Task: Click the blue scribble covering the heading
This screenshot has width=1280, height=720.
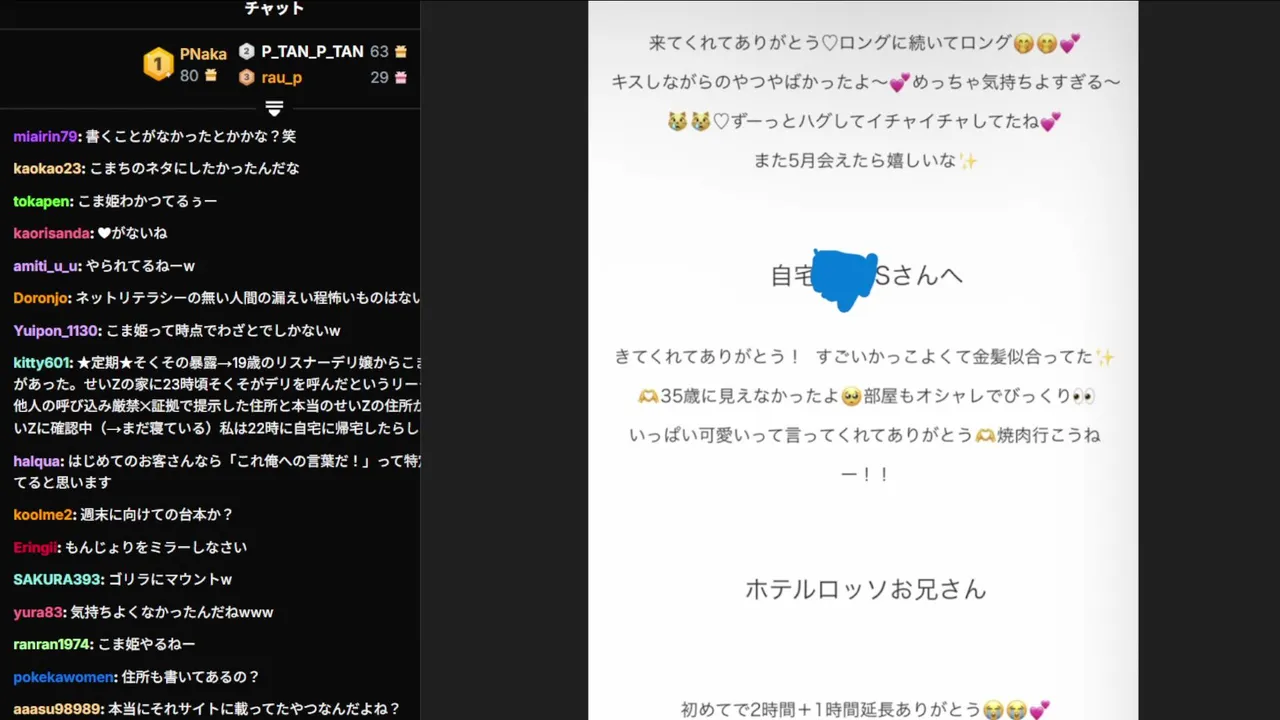Action: click(844, 279)
